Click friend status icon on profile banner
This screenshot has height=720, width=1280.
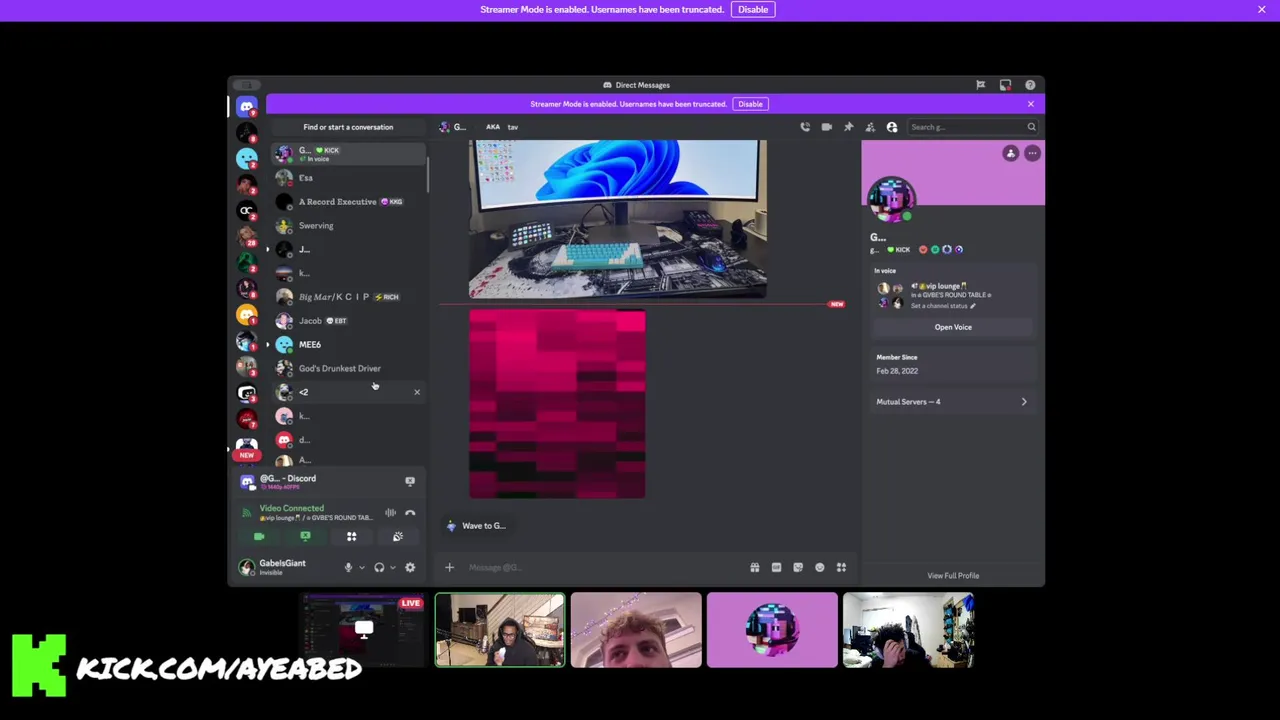(1011, 153)
